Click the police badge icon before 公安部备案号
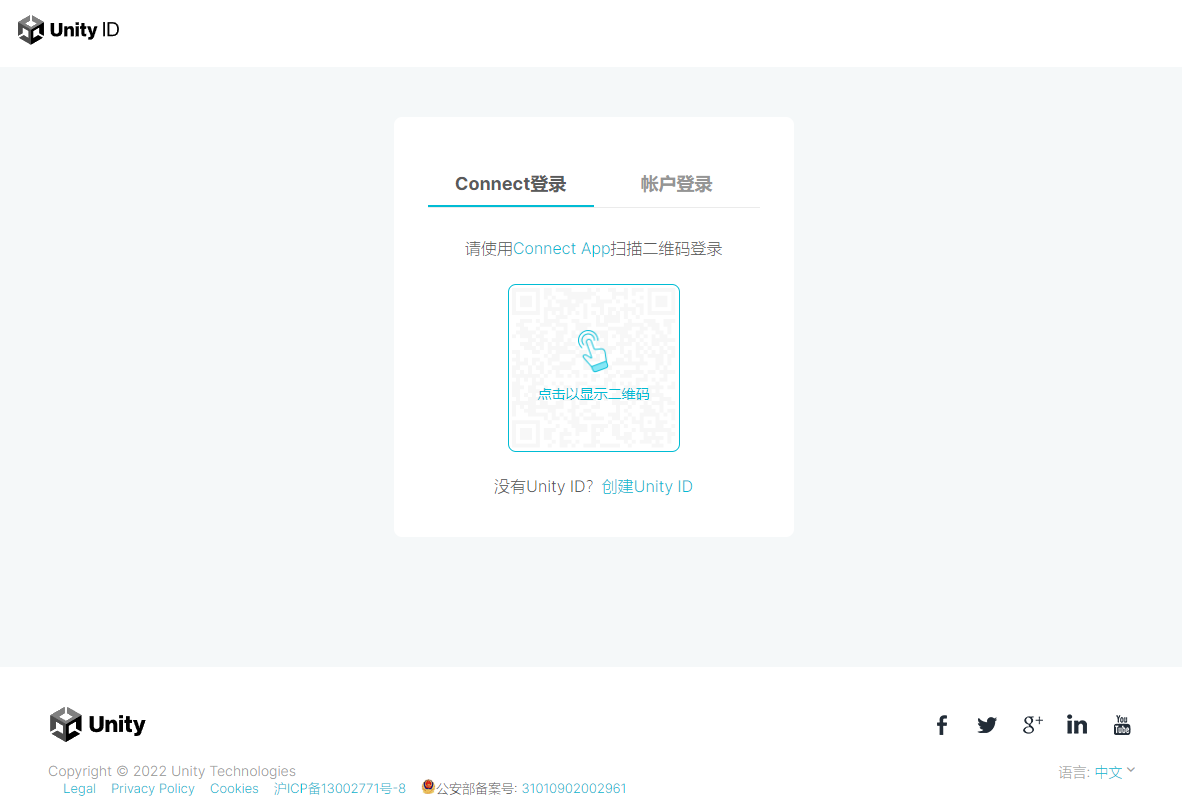 click(x=428, y=786)
